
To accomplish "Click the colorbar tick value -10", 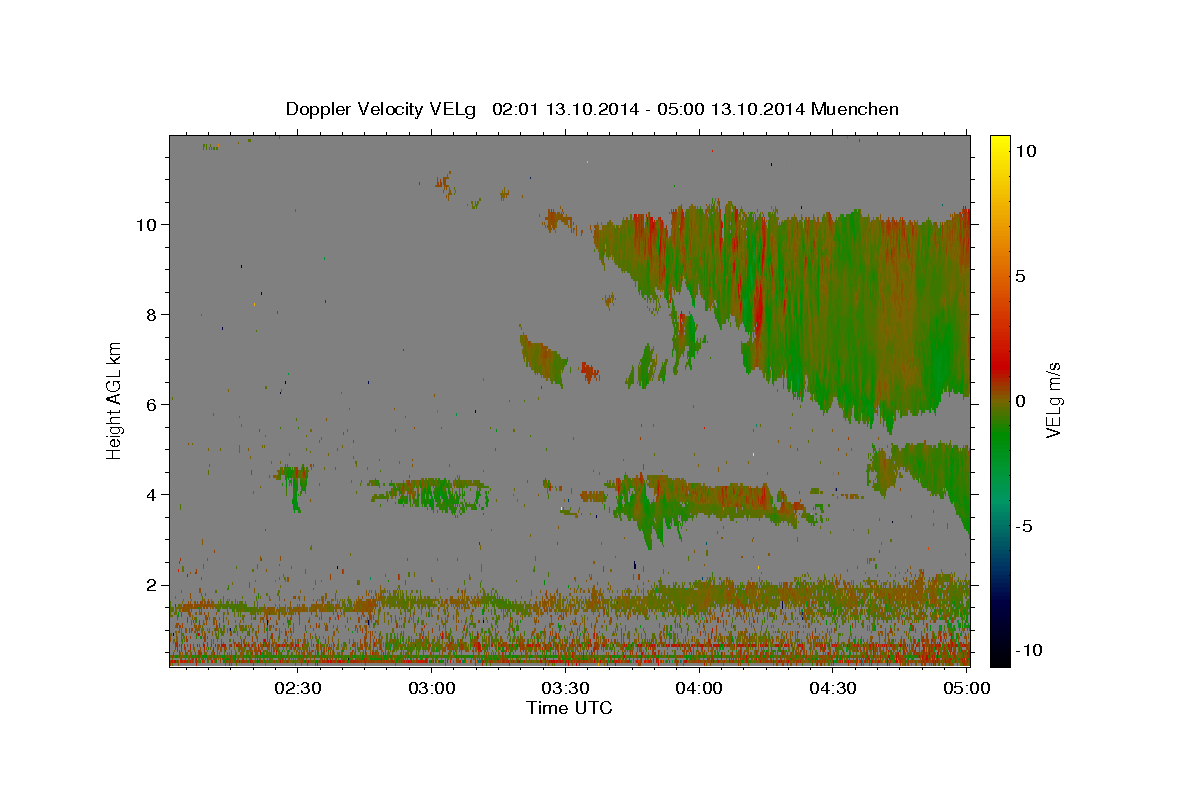I will click(x=1028, y=650).
